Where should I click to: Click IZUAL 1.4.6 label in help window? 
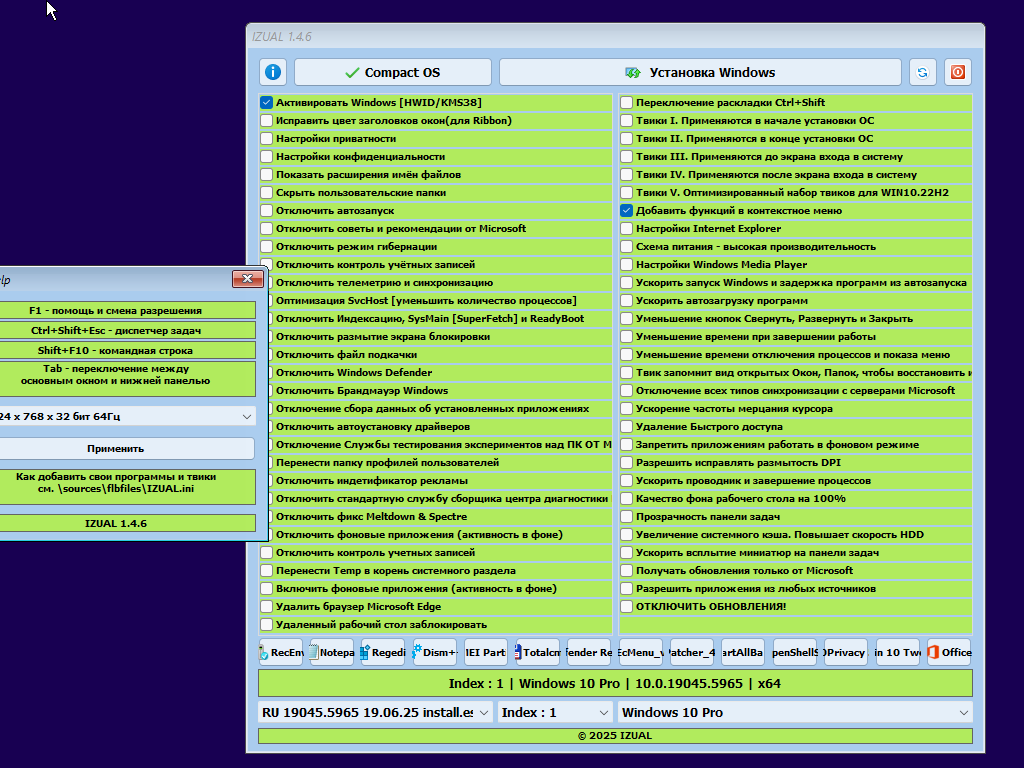[x=116, y=524]
